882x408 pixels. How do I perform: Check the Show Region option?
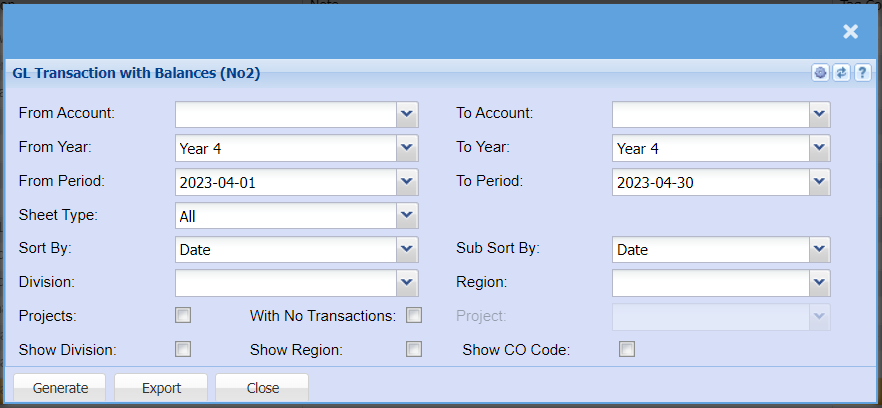(x=414, y=350)
